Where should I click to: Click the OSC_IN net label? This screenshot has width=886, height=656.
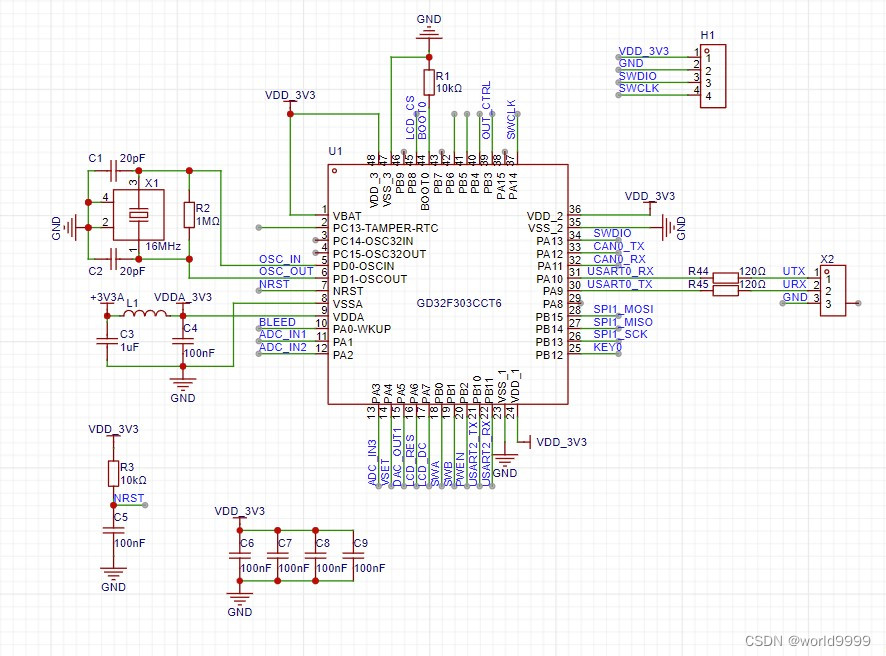coord(280,259)
